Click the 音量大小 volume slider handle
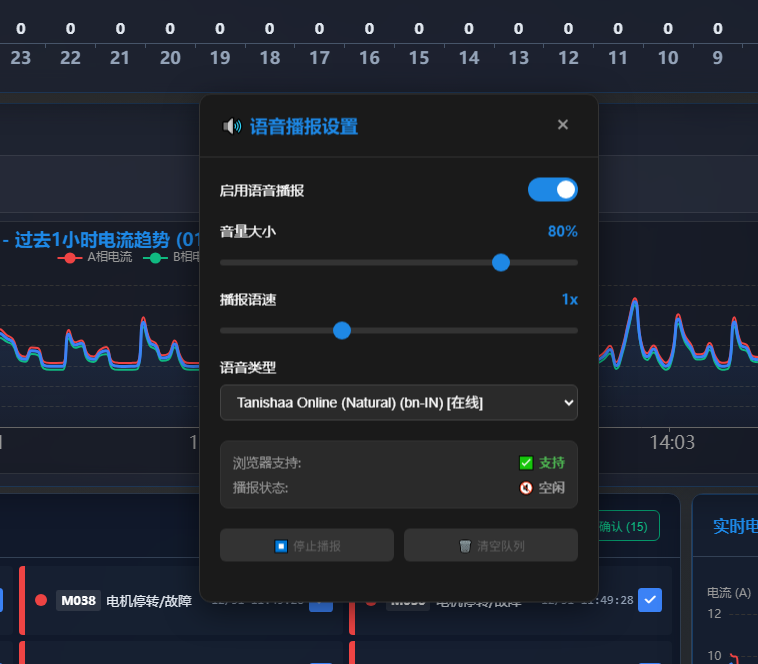758x664 pixels. coord(501,262)
